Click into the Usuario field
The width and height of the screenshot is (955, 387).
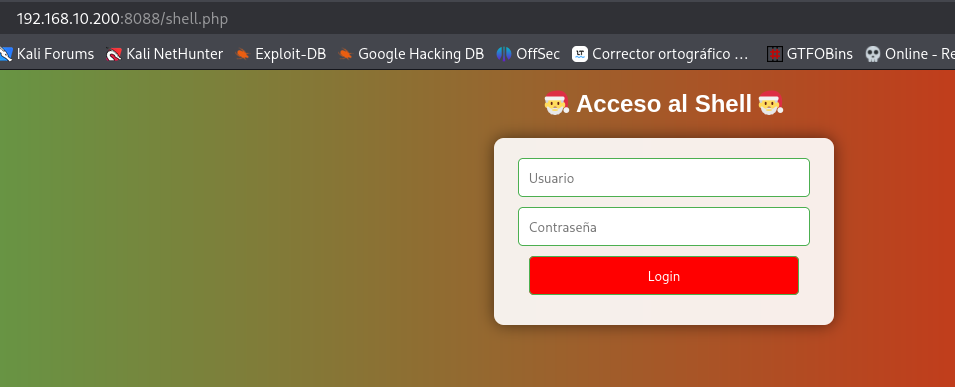click(x=664, y=177)
